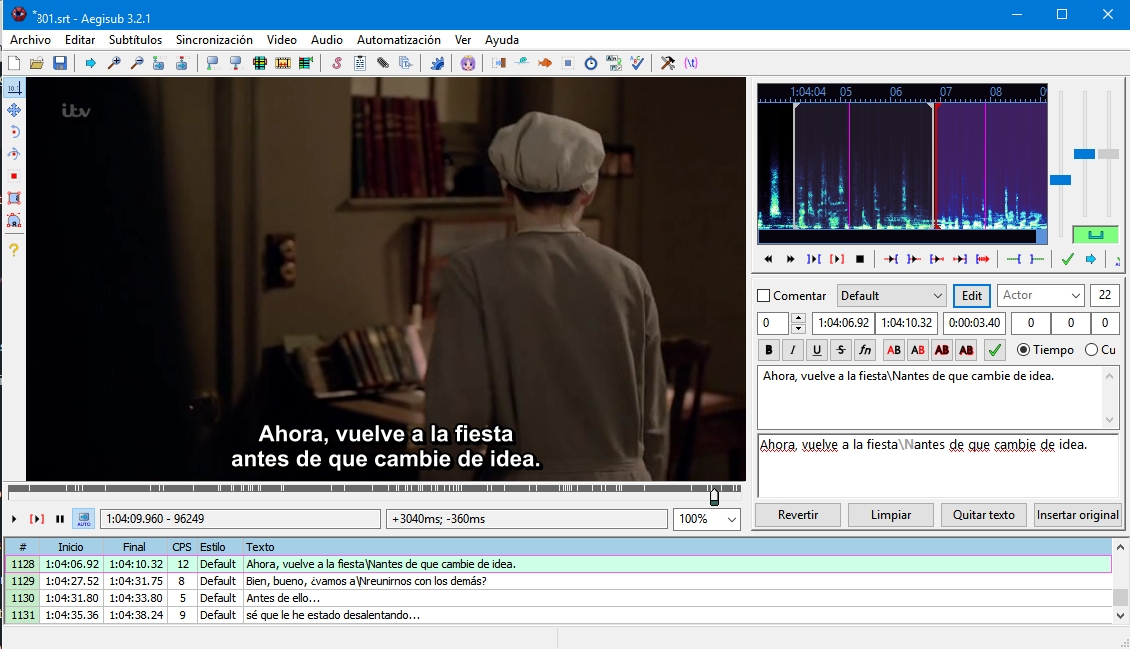This screenshot has height=649, width=1130.
Task: Open the Actor dropdown
Action: tap(1041, 296)
